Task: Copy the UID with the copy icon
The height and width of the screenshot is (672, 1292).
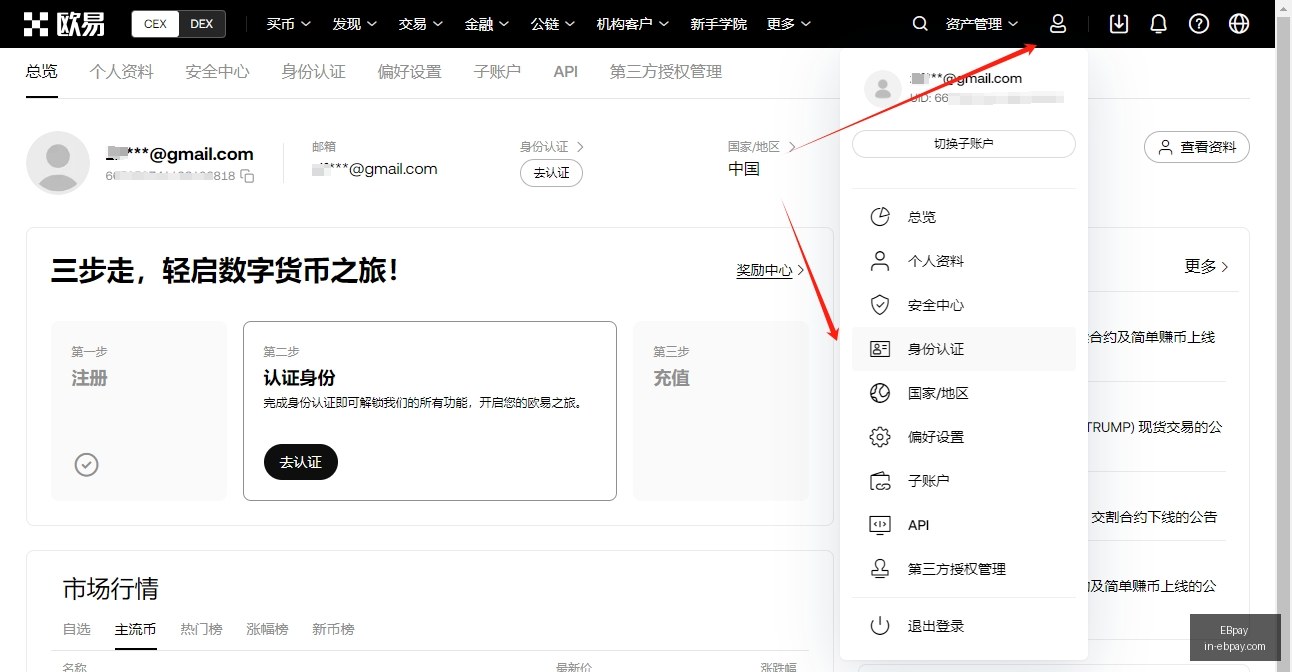Action: click(247, 176)
